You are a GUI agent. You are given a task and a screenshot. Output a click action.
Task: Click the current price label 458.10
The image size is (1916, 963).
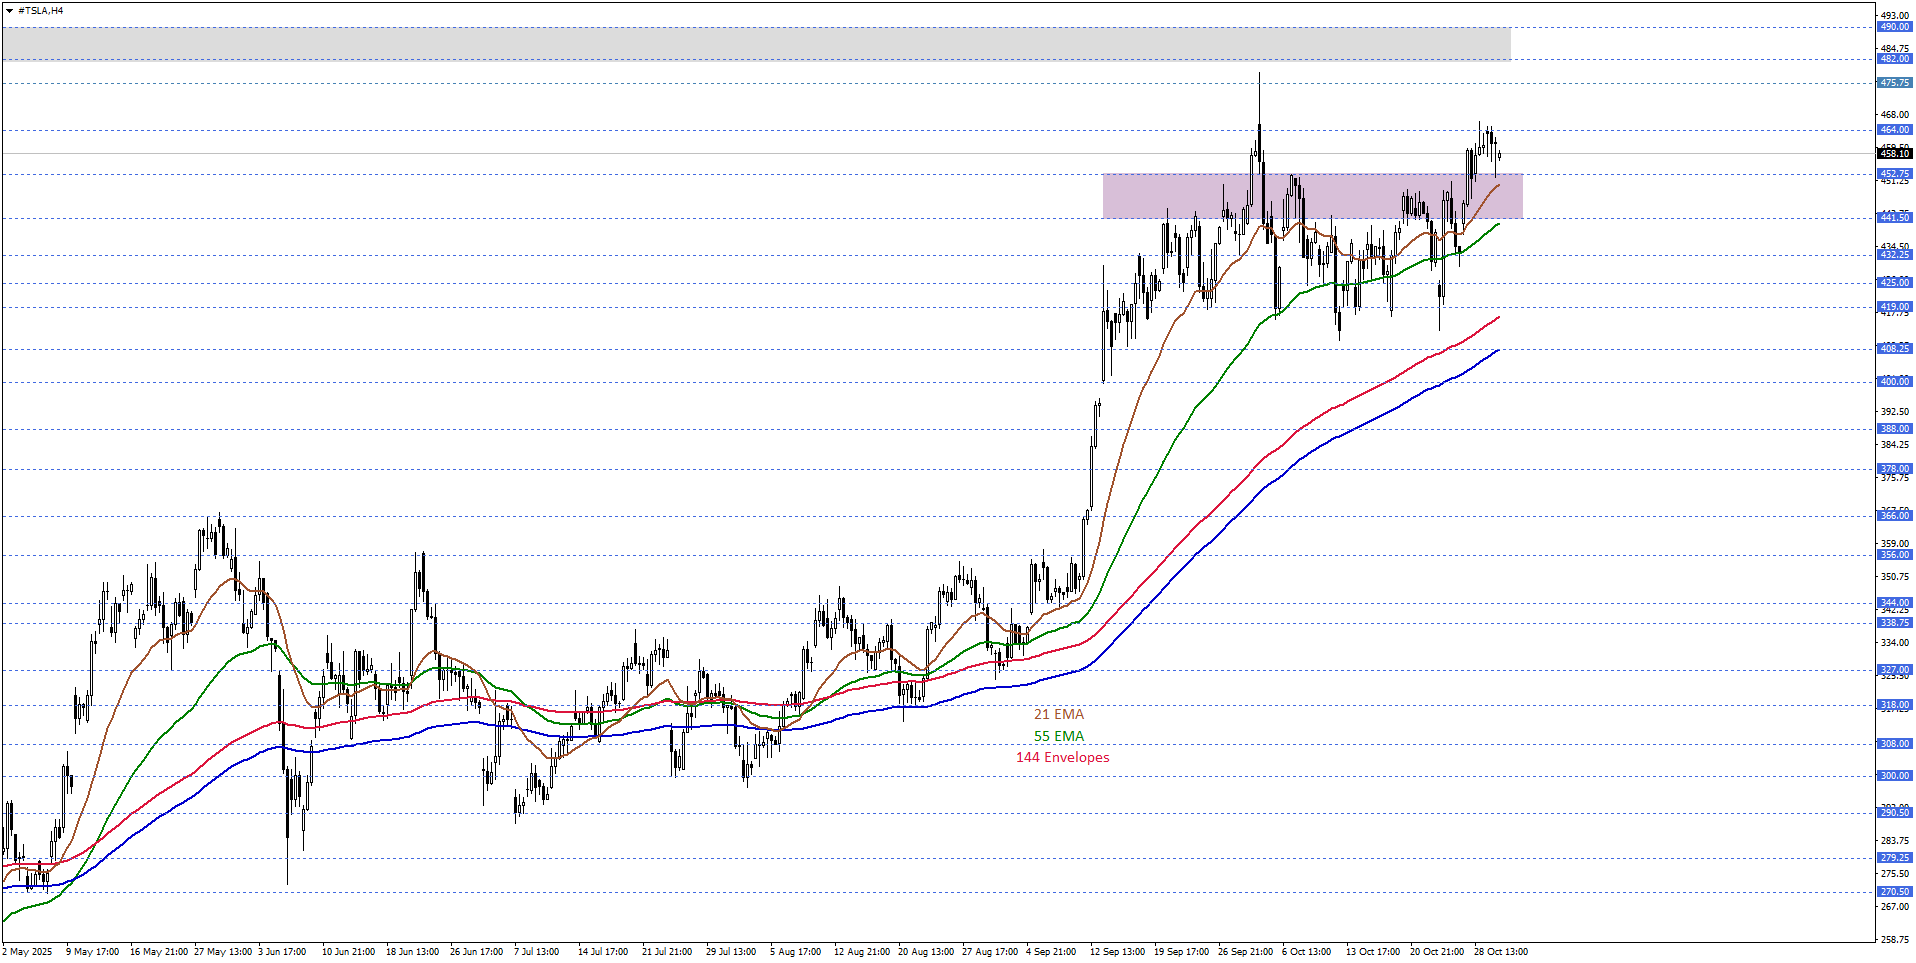point(1894,153)
